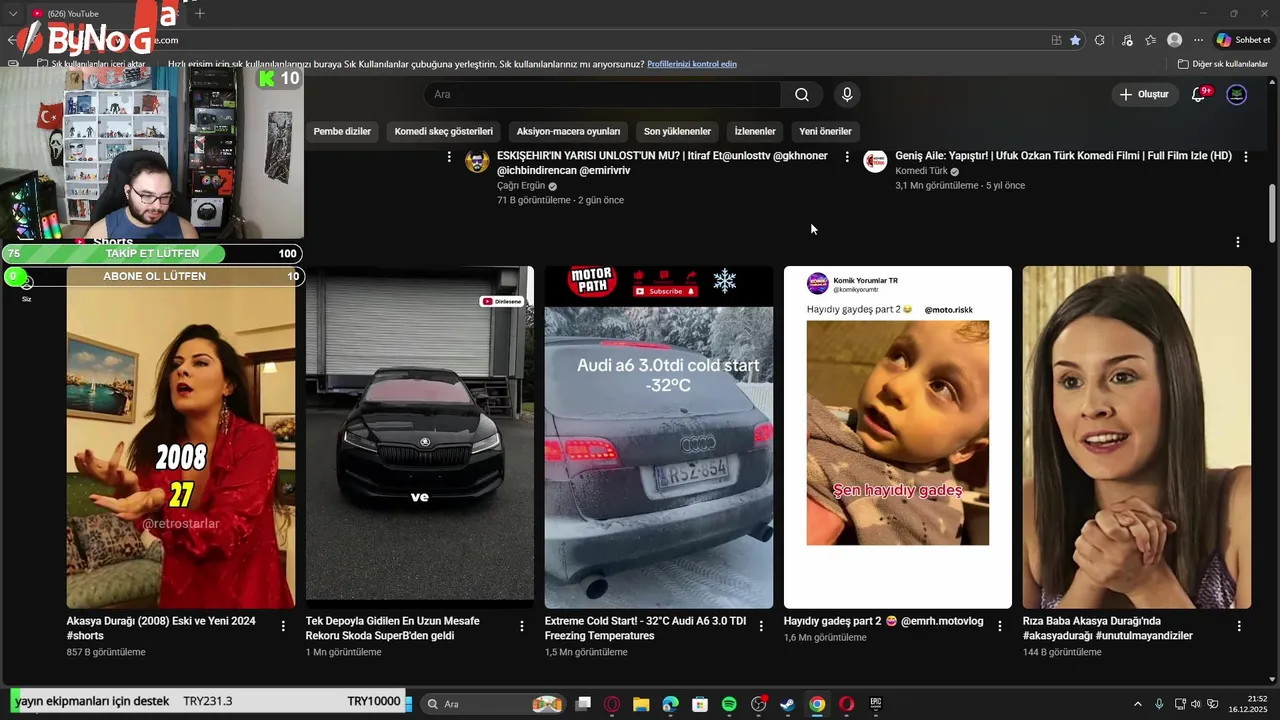The height and width of the screenshot is (720, 1280).
Task: Open a new browser tab with plus
Action: click(200, 13)
